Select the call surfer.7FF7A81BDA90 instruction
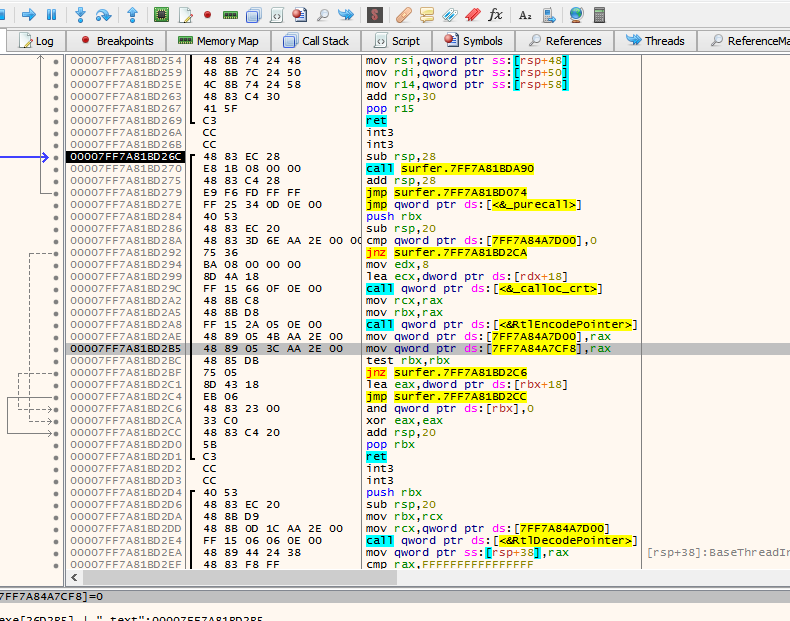Image resolution: width=790 pixels, height=621 pixels. (450, 169)
